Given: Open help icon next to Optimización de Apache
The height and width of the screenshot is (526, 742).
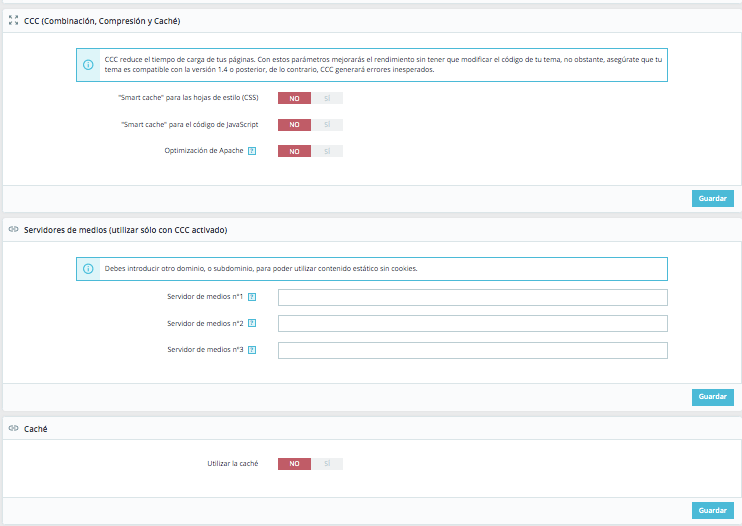Looking at the screenshot, I should click(x=252, y=151).
